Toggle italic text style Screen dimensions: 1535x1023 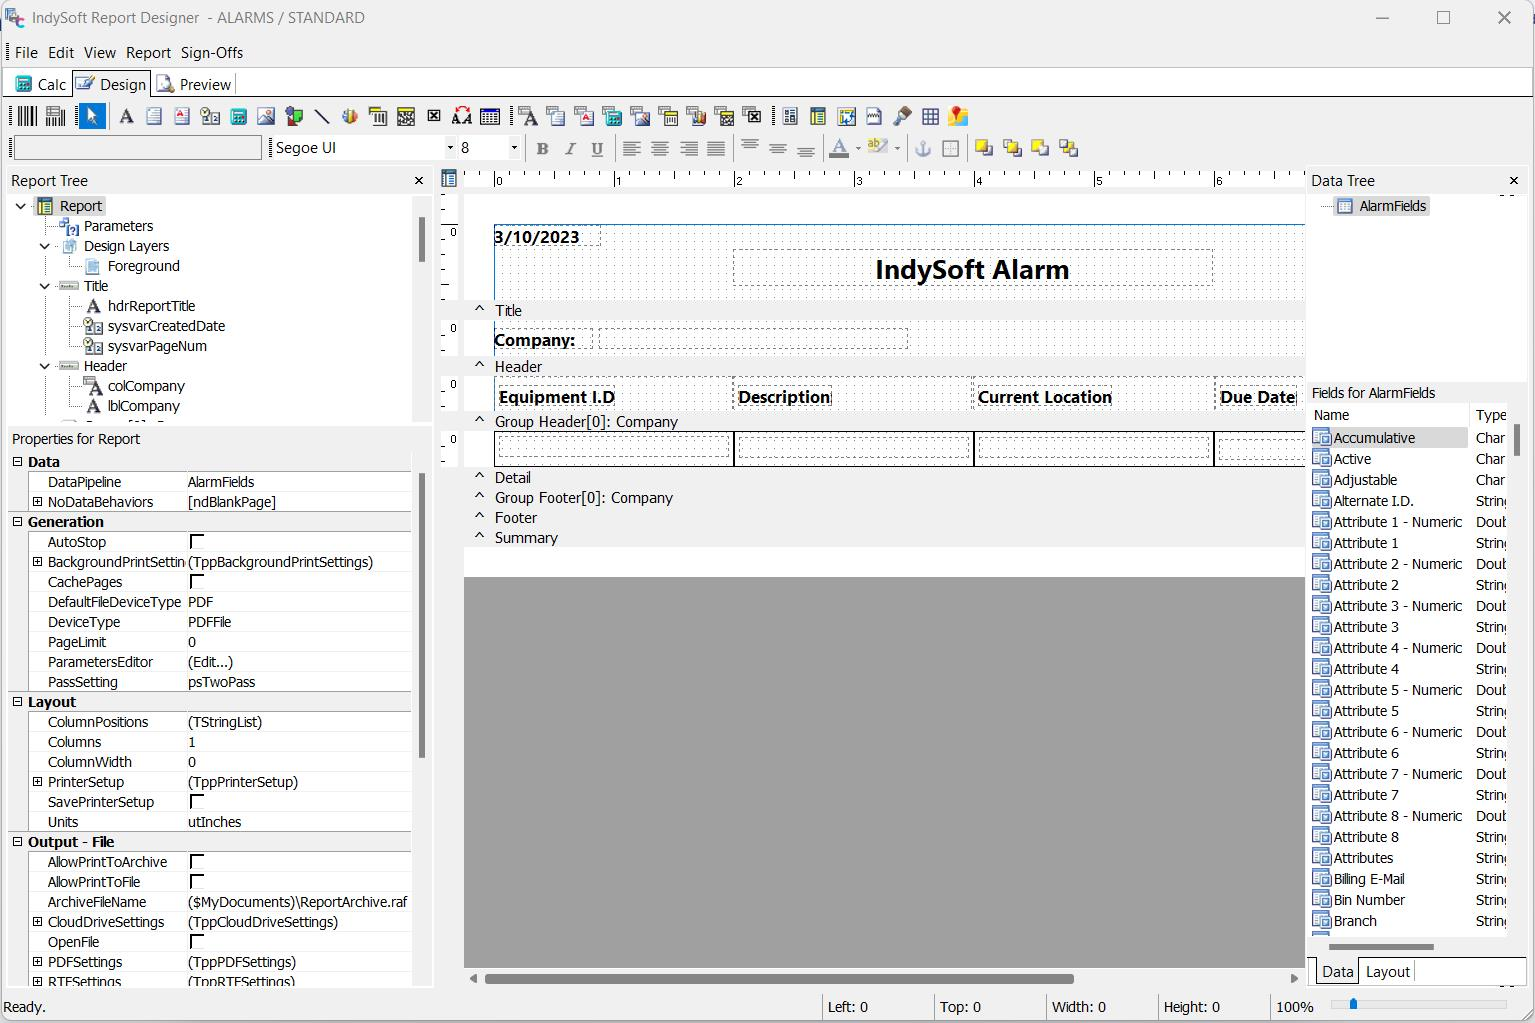click(570, 149)
